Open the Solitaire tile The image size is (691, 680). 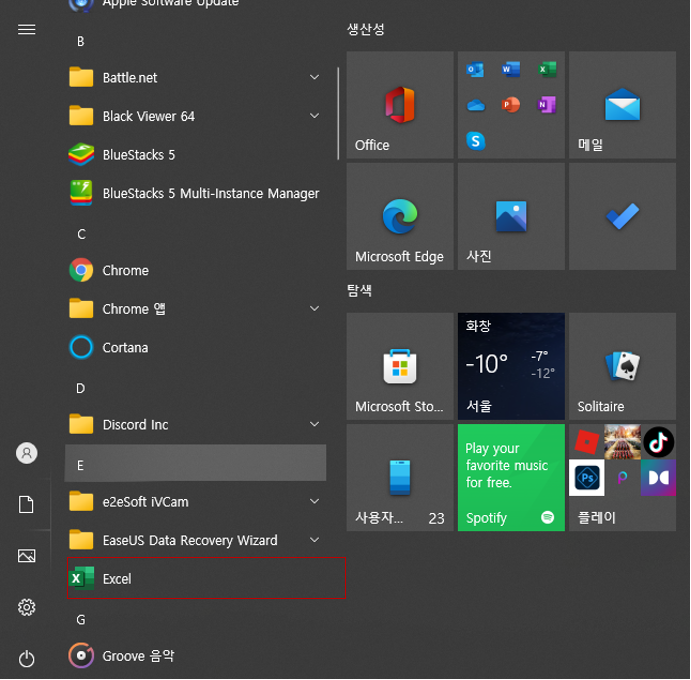point(622,366)
